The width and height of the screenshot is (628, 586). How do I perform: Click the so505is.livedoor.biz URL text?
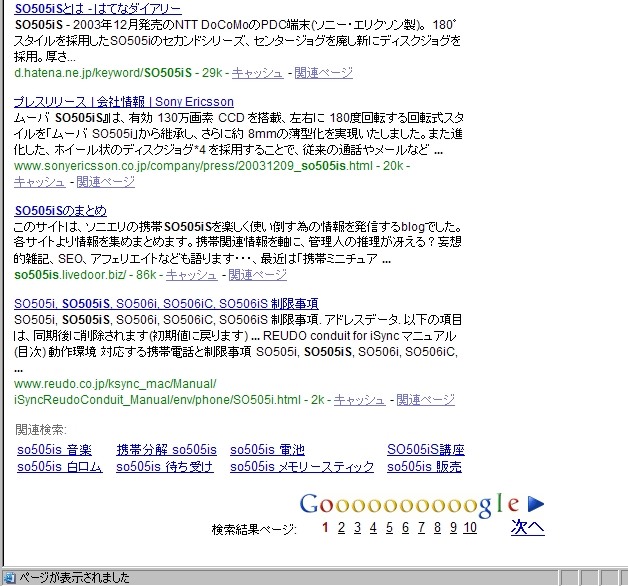70,275
